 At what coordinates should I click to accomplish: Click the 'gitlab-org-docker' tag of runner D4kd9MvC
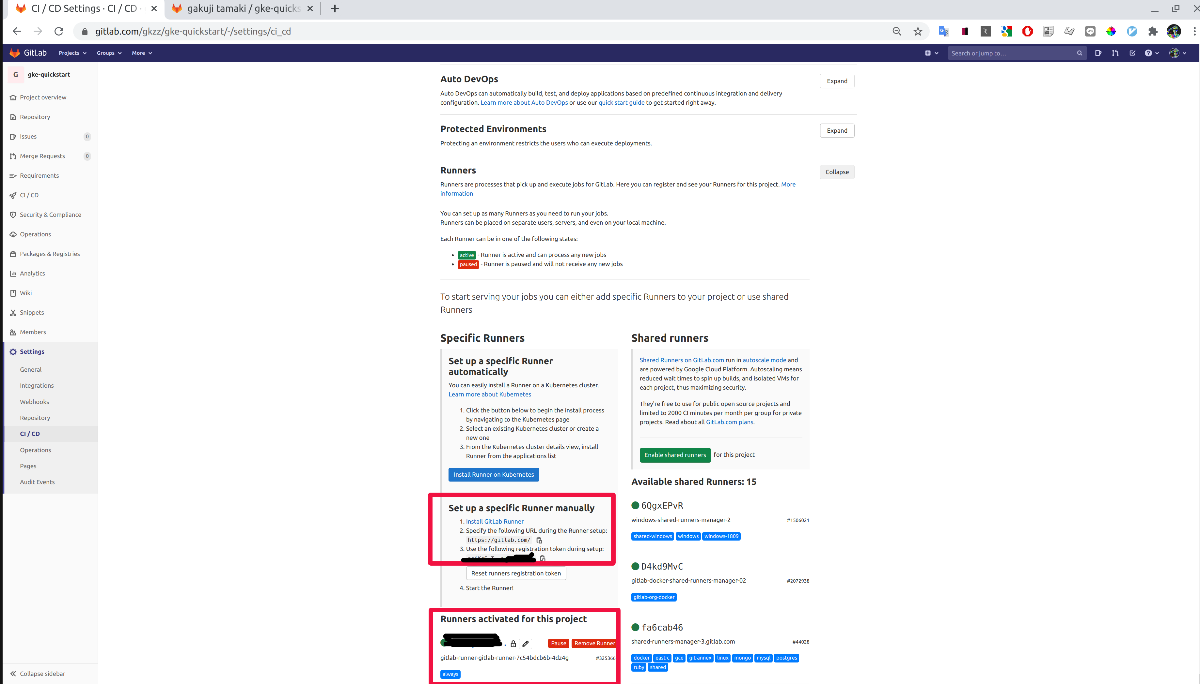pos(655,597)
